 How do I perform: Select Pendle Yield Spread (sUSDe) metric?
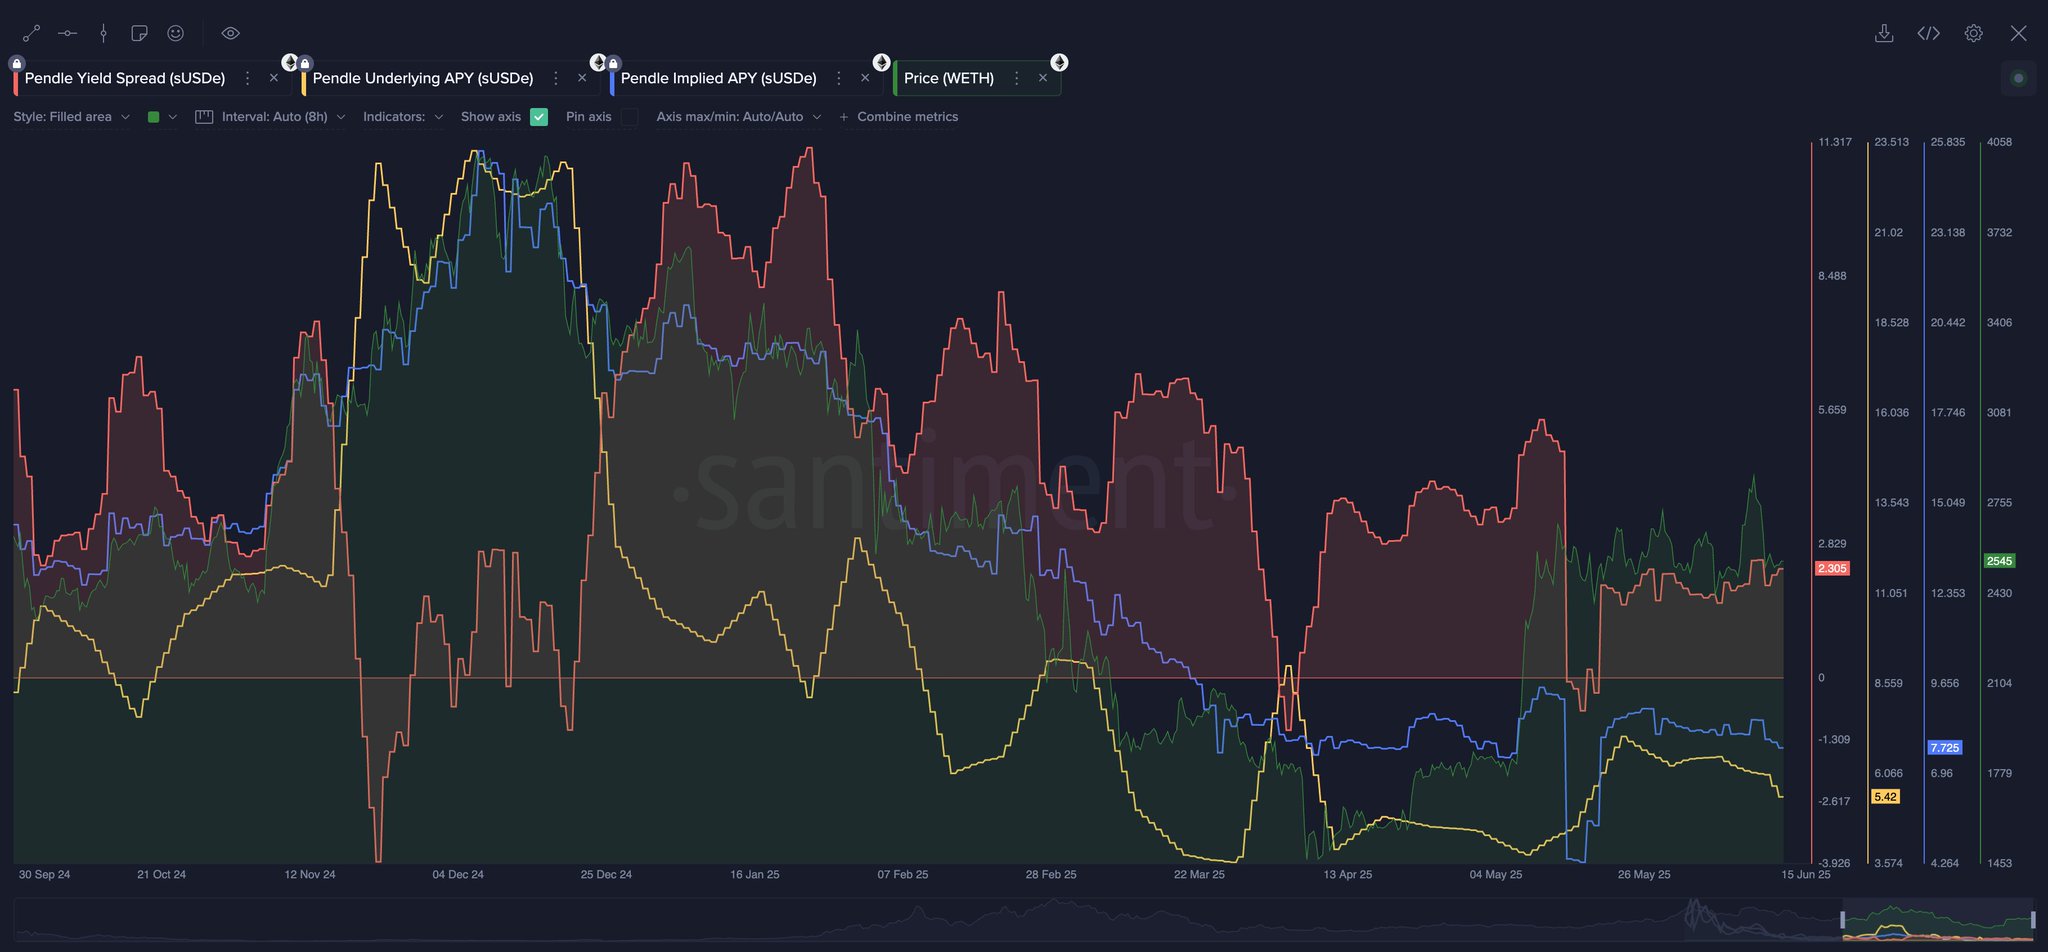coord(125,78)
